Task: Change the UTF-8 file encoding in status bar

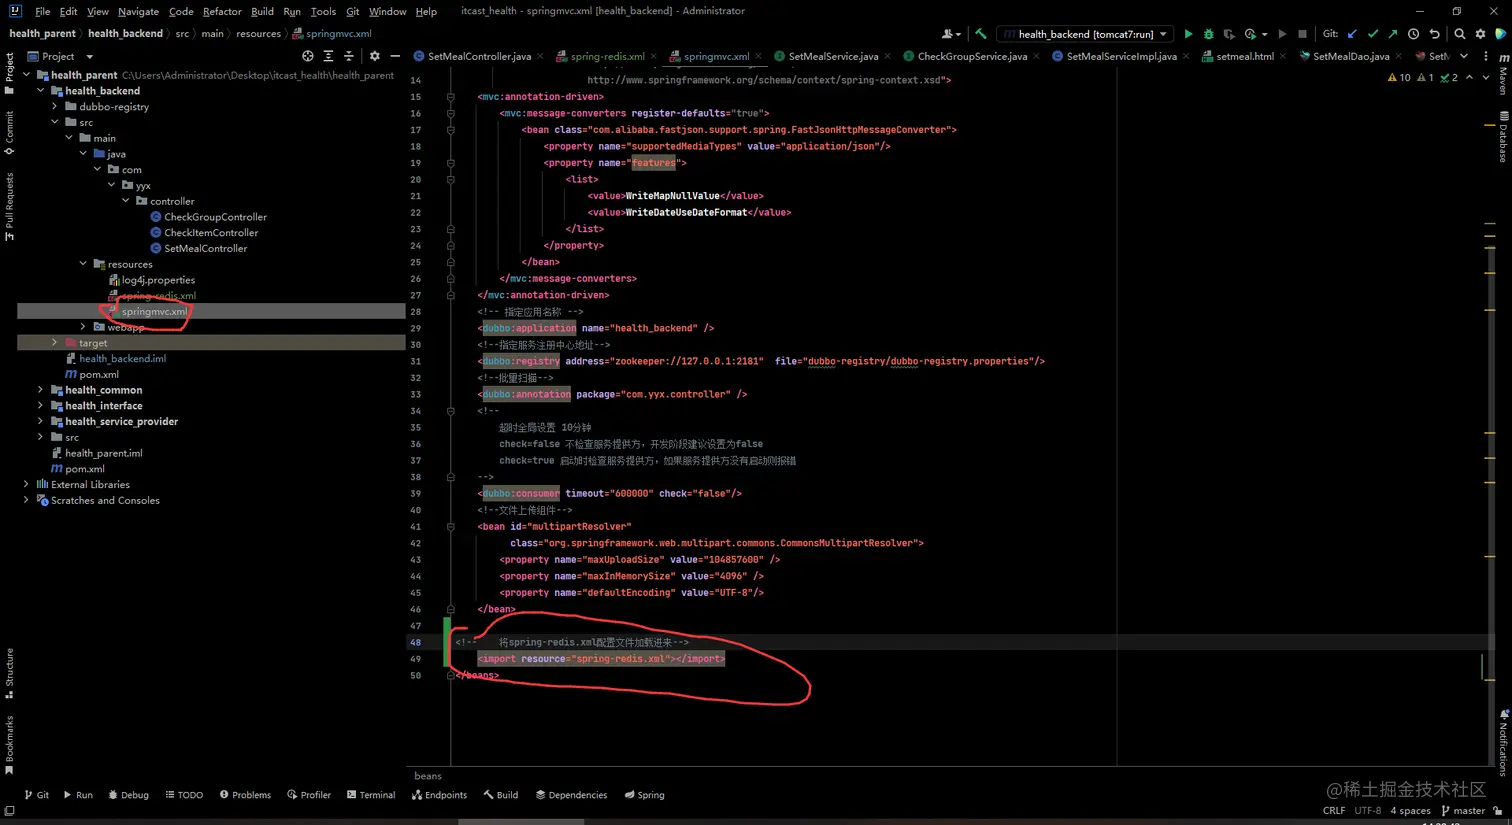Action: tap(1368, 811)
